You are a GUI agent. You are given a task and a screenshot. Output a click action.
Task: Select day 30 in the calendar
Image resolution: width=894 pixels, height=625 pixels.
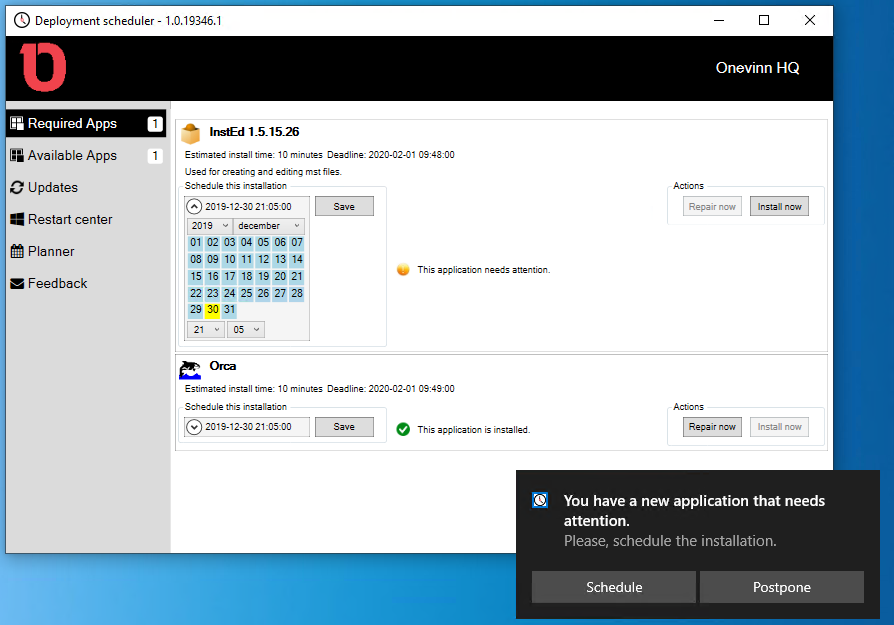(x=212, y=310)
